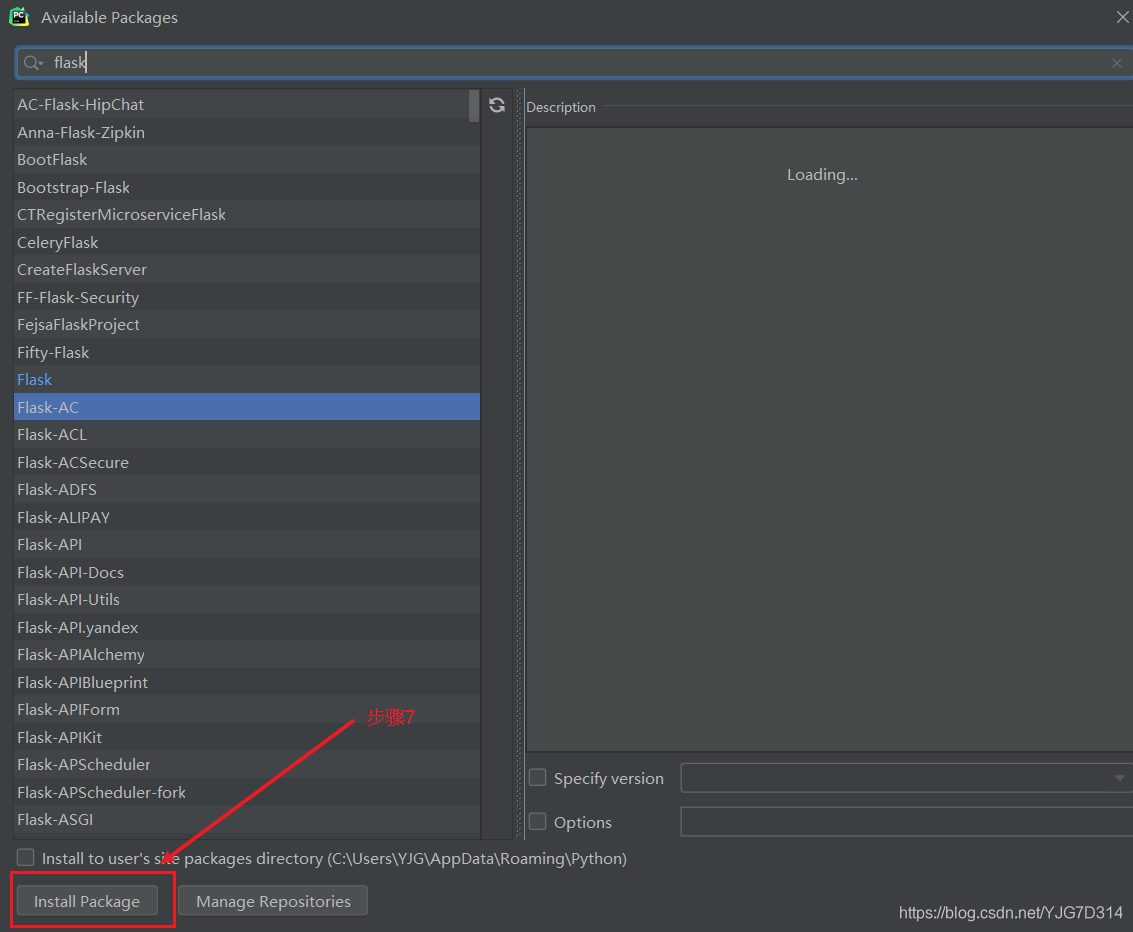Select the FF-Flask-Security package
This screenshot has width=1133, height=932.
click(247, 297)
